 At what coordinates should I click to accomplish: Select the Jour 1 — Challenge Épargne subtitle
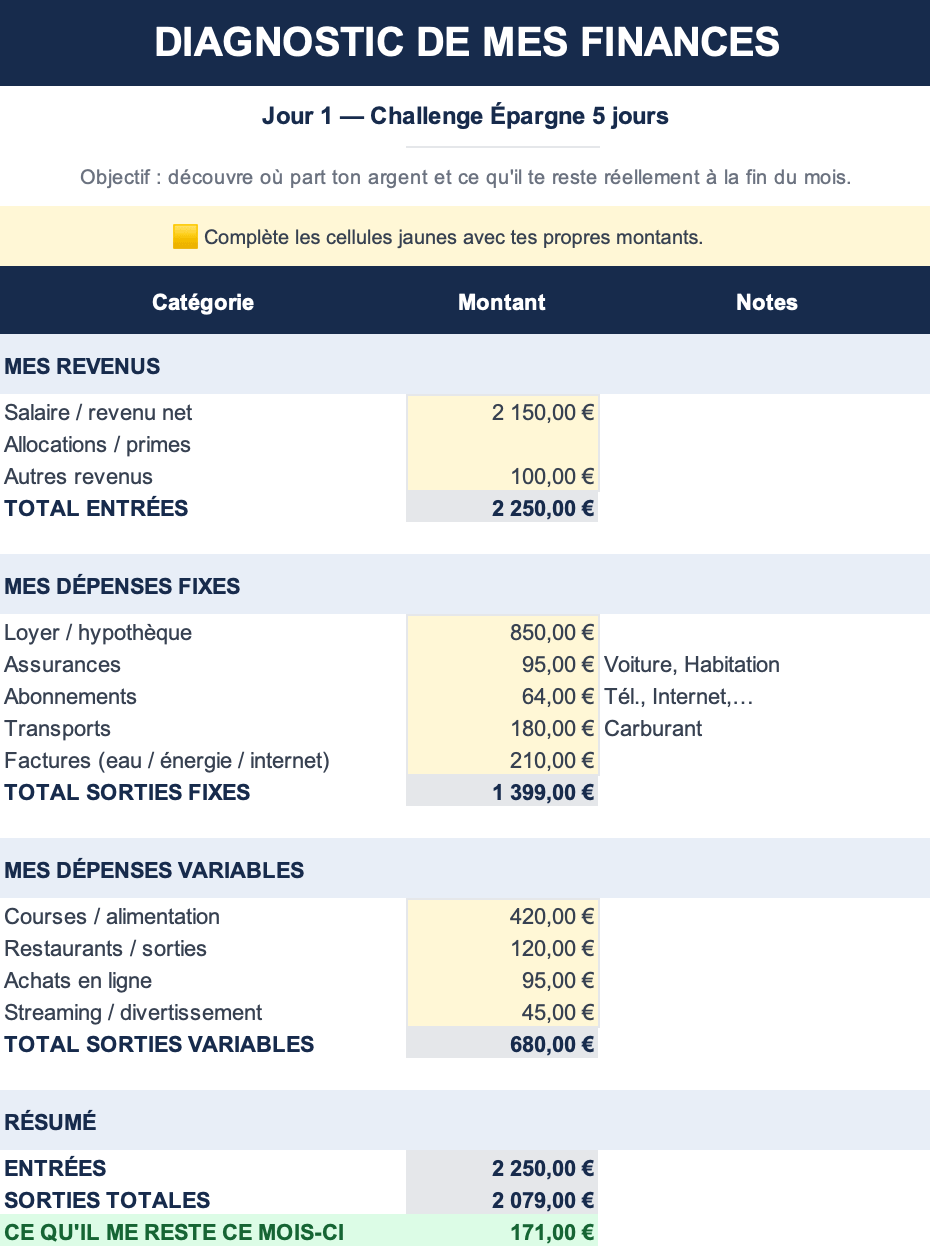tap(465, 116)
